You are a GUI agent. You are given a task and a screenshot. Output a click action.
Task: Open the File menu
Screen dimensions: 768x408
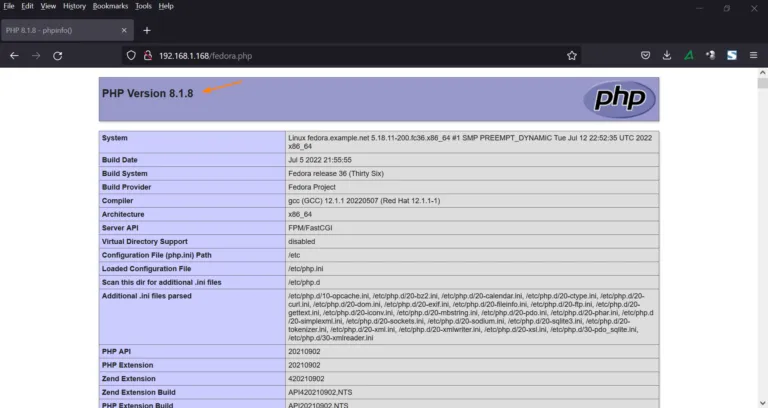click(9, 6)
